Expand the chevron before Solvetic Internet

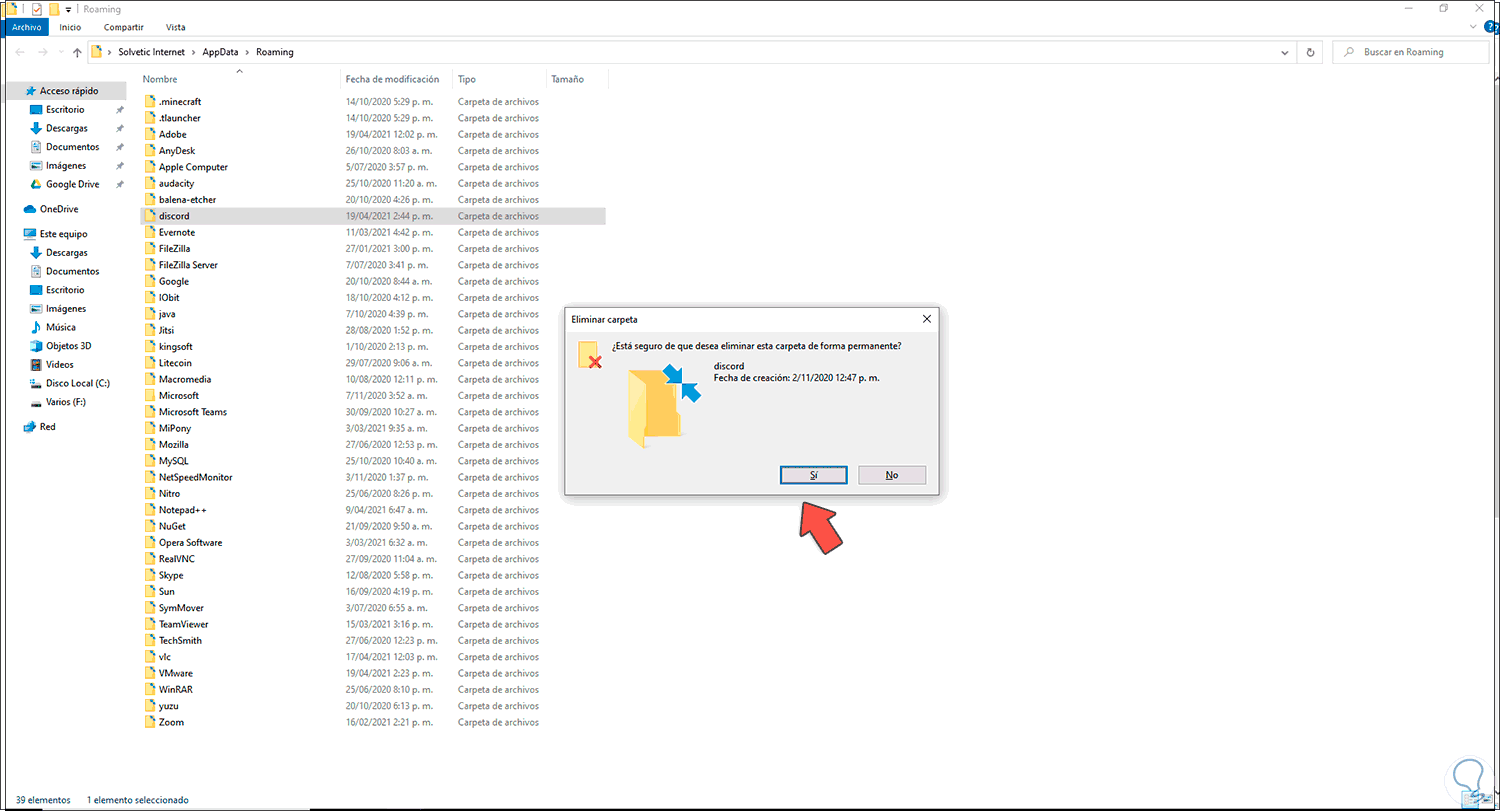coord(110,52)
